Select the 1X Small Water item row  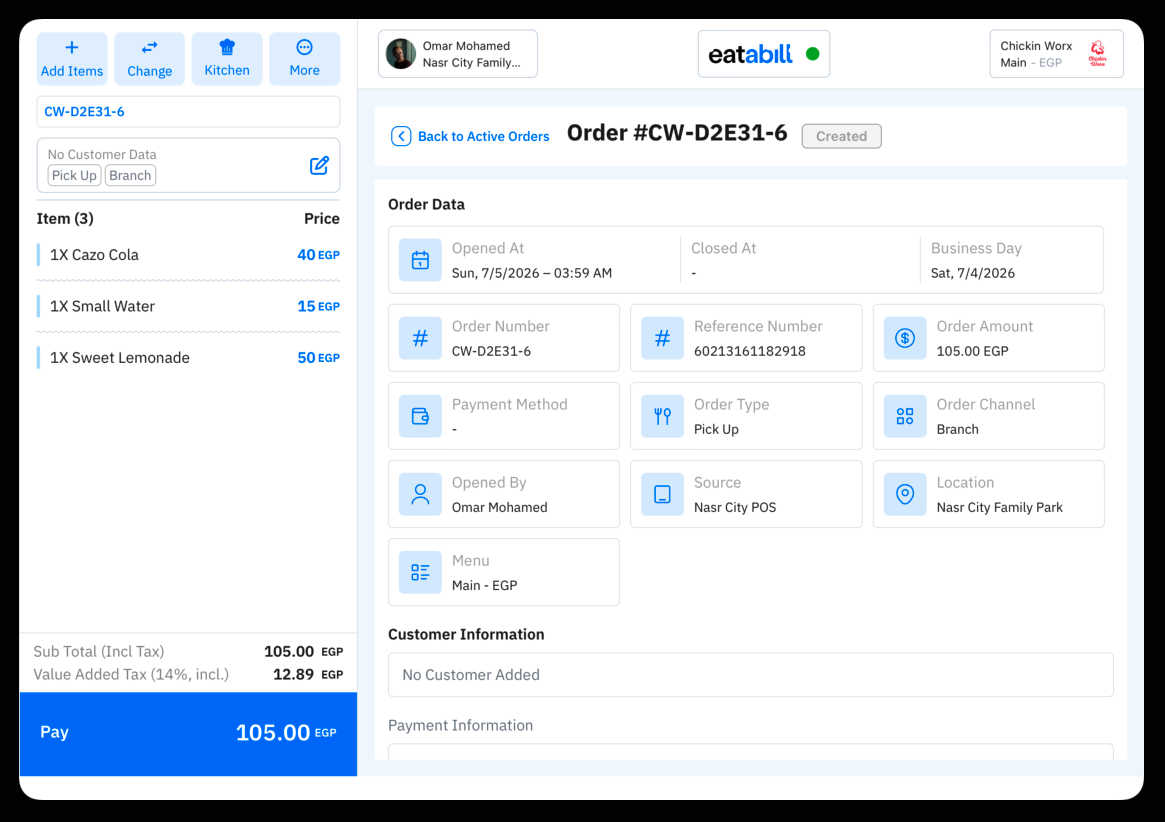(x=188, y=306)
